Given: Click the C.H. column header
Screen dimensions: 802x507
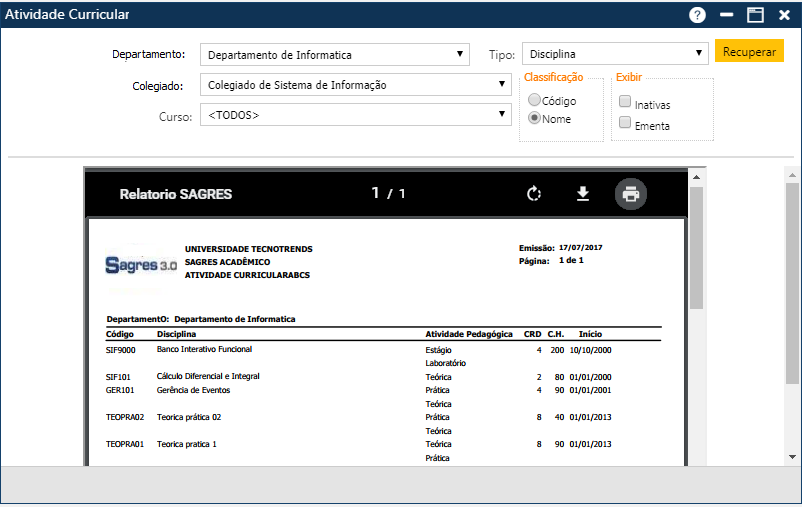Looking at the screenshot, I should point(556,334).
